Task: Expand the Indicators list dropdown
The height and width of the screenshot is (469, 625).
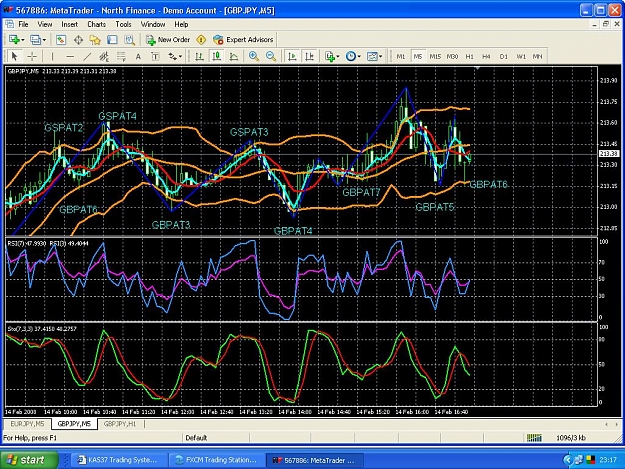Action: tap(338, 57)
